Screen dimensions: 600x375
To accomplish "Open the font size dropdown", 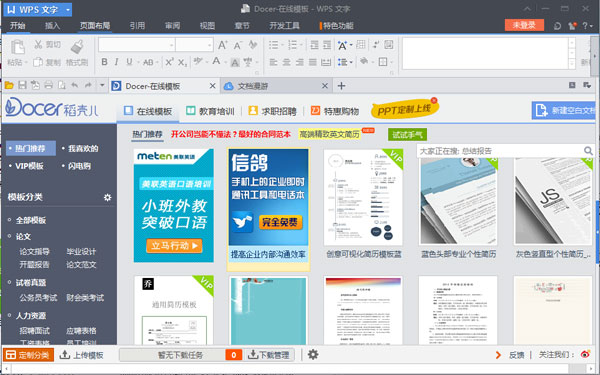I will click(209, 45).
